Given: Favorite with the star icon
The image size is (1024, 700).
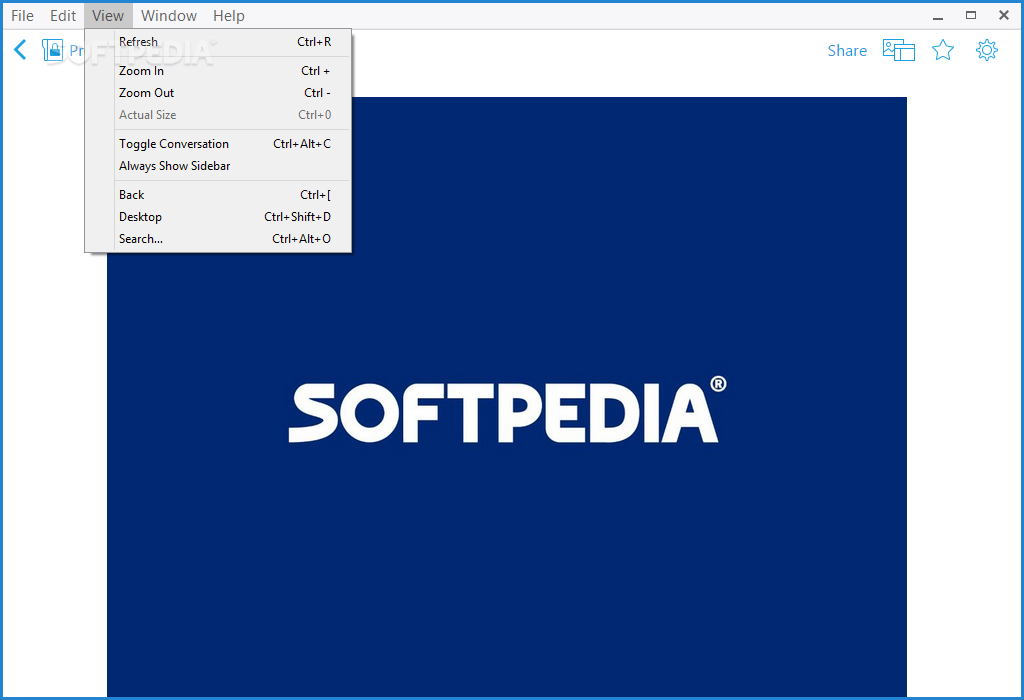Looking at the screenshot, I should (x=942, y=50).
